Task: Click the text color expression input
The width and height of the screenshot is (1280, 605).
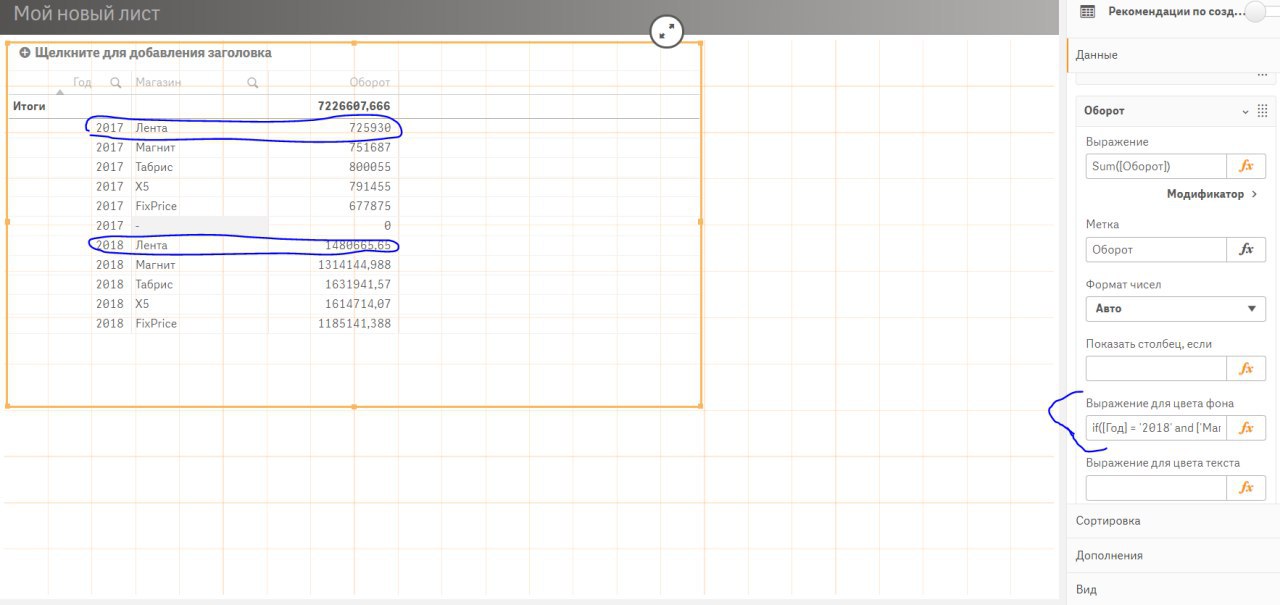Action: pyautogui.click(x=1156, y=488)
